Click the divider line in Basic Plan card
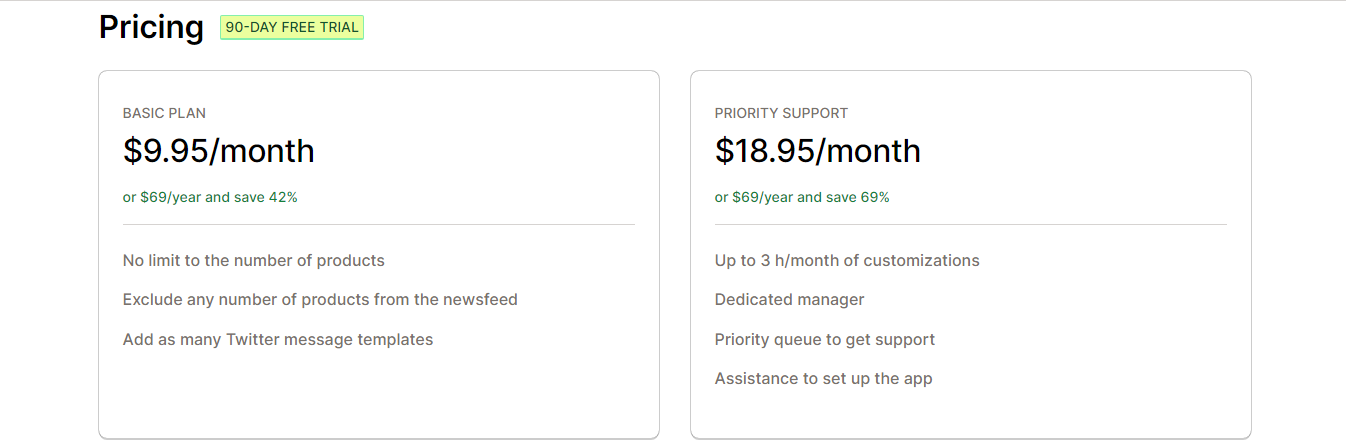The width and height of the screenshot is (1346, 440). (x=378, y=225)
